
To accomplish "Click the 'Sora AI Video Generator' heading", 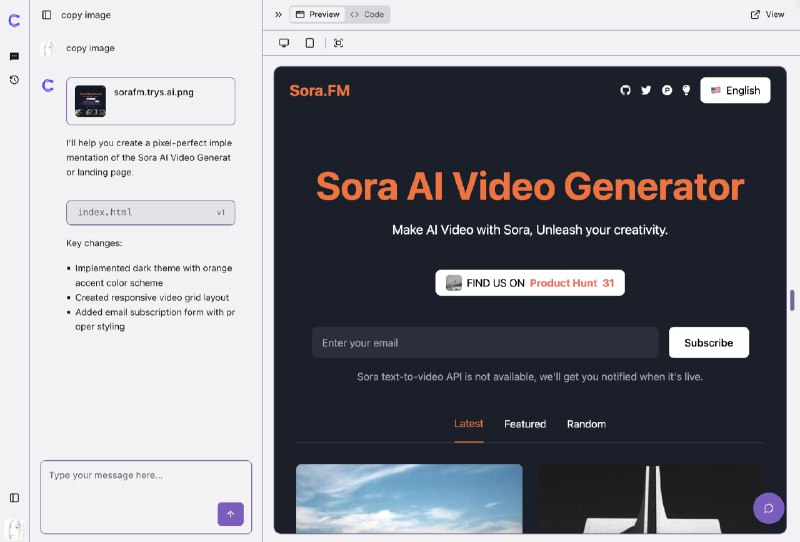I will tap(530, 186).
